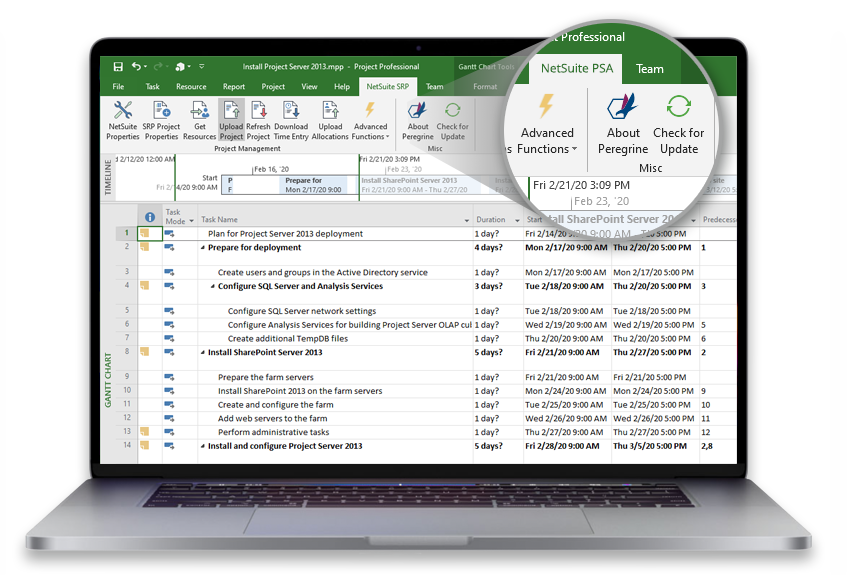The height and width of the screenshot is (575, 856).
Task: Click 'Prepare the farm servers' task name
Action: tap(265, 377)
